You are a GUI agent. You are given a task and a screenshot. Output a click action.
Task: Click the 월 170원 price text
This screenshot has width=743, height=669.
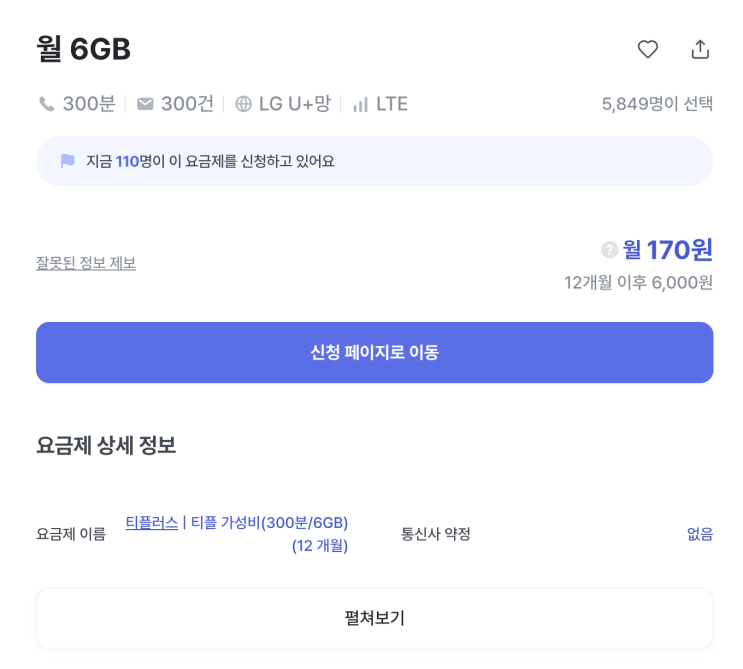[x=668, y=250]
